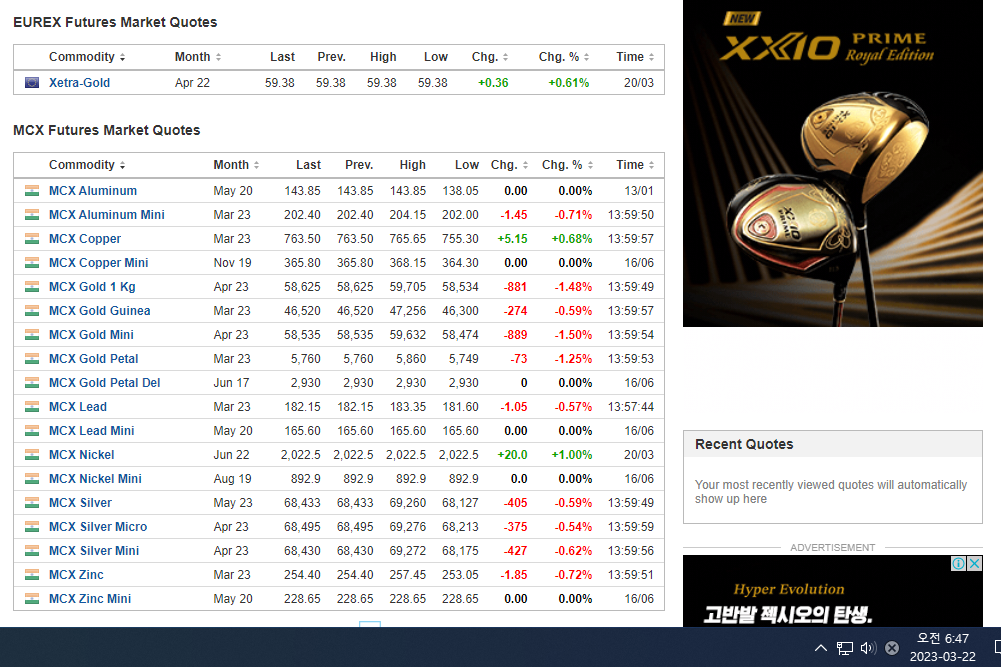
Task: Click the flag icon next to MCX Copper
Action: pos(32,239)
